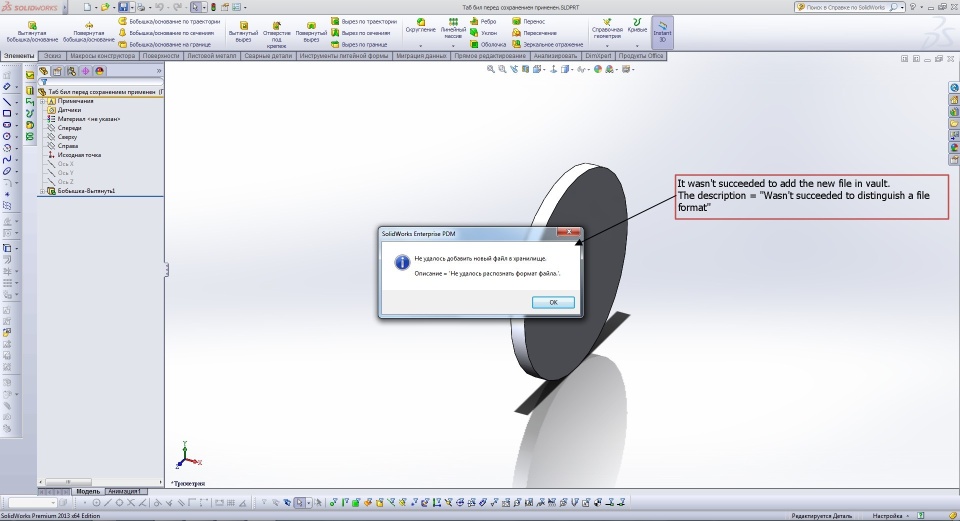The height and width of the screenshot is (521, 960).
Task: Open the DisplayManager color ball tab
Action: point(100,71)
